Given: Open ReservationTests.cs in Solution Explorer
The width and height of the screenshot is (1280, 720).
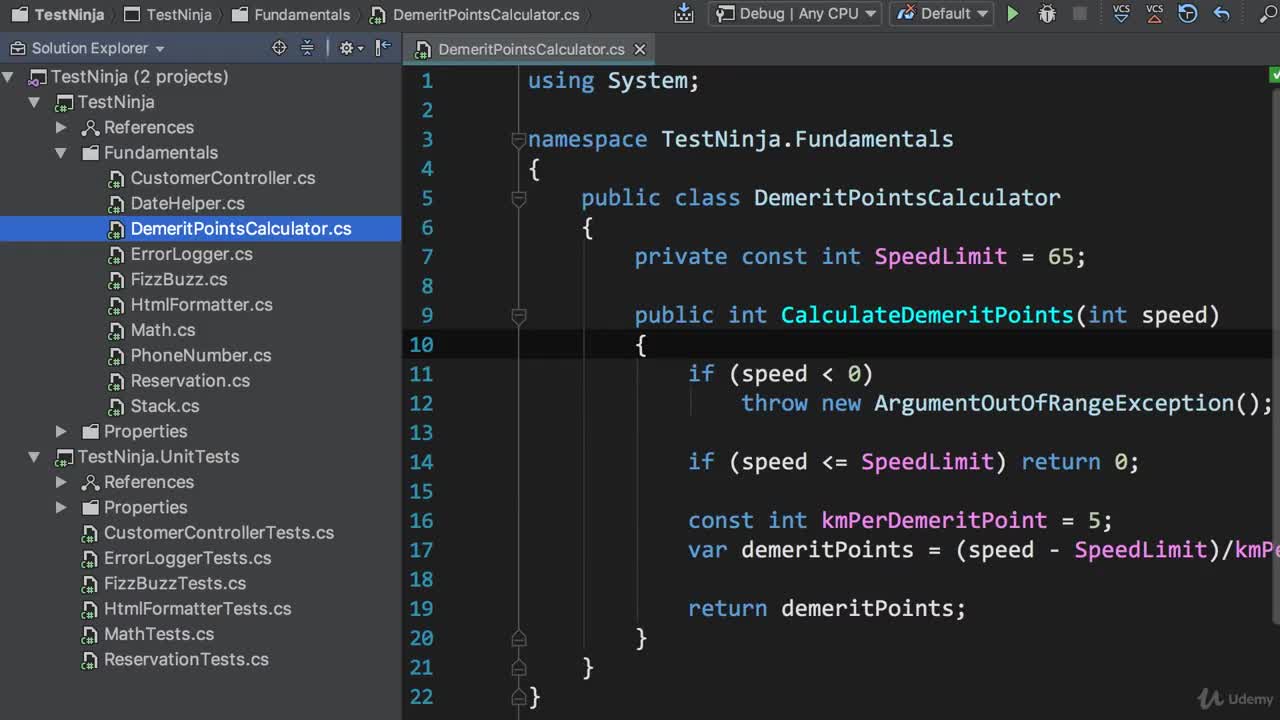Looking at the screenshot, I should [x=186, y=660].
